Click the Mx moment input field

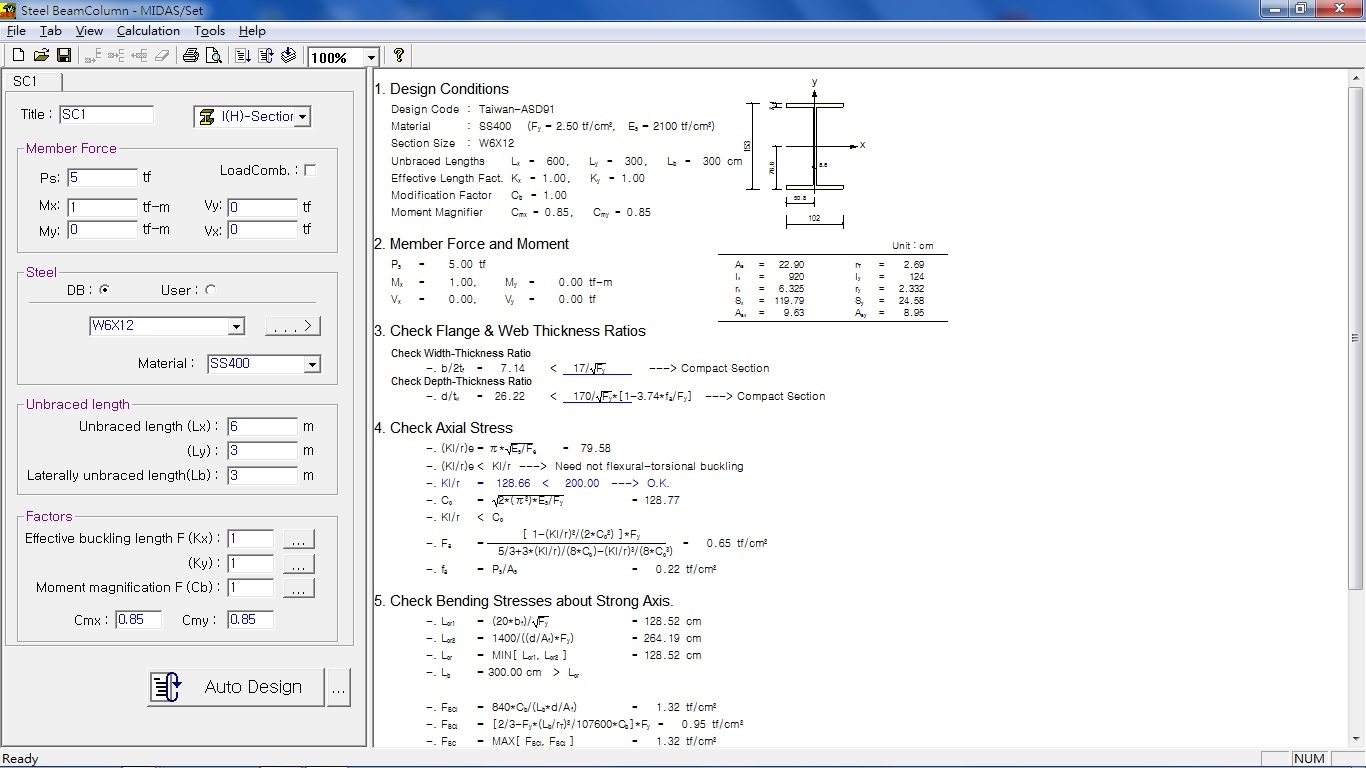(x=102, y=207)
